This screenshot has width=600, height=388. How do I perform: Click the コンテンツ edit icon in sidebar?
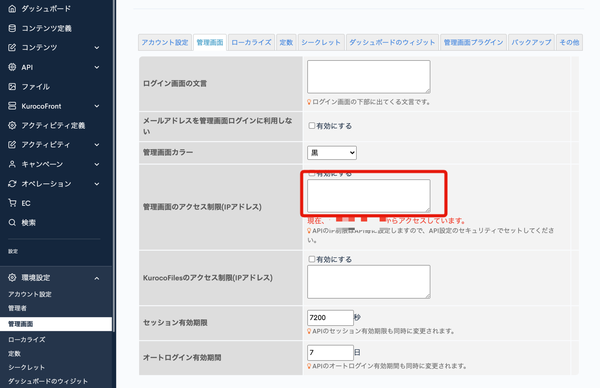[x=12, y=47]
